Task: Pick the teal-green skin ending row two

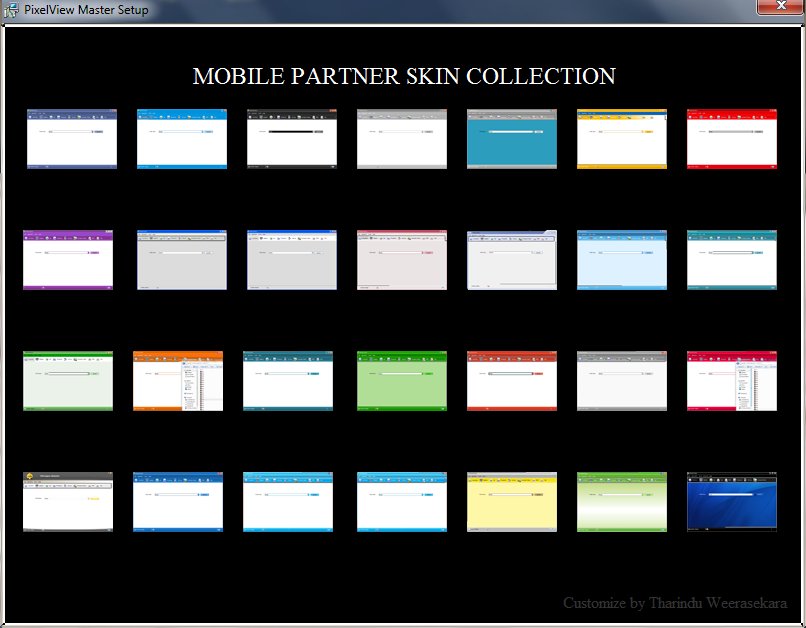Action: 731,259
